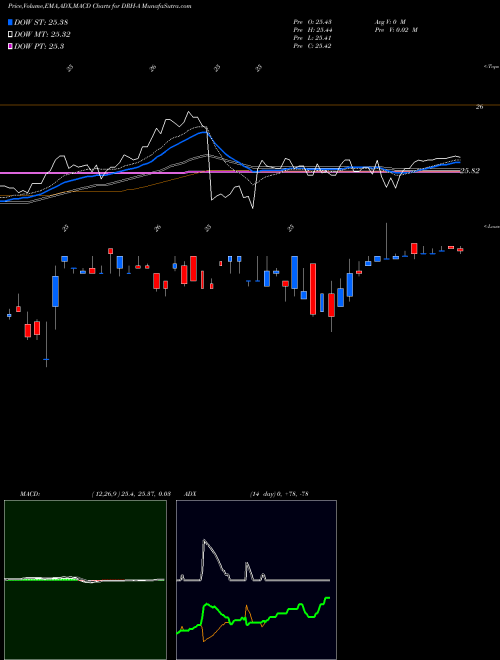500x660 pixels.
Task: Select the 'DOW MT: 25.32' legend label
Action: pyautogui.click(x=42, y=35)
